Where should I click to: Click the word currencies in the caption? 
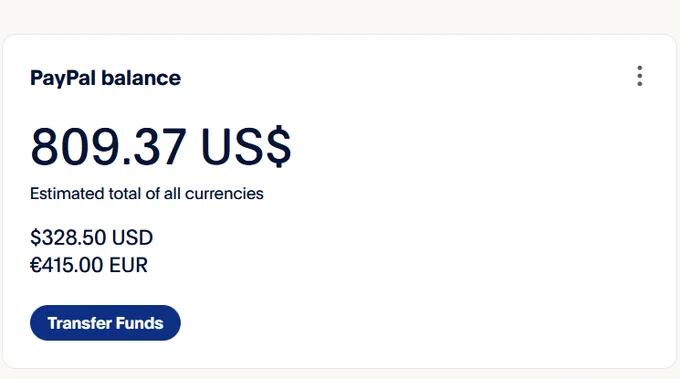pos(224,193)
